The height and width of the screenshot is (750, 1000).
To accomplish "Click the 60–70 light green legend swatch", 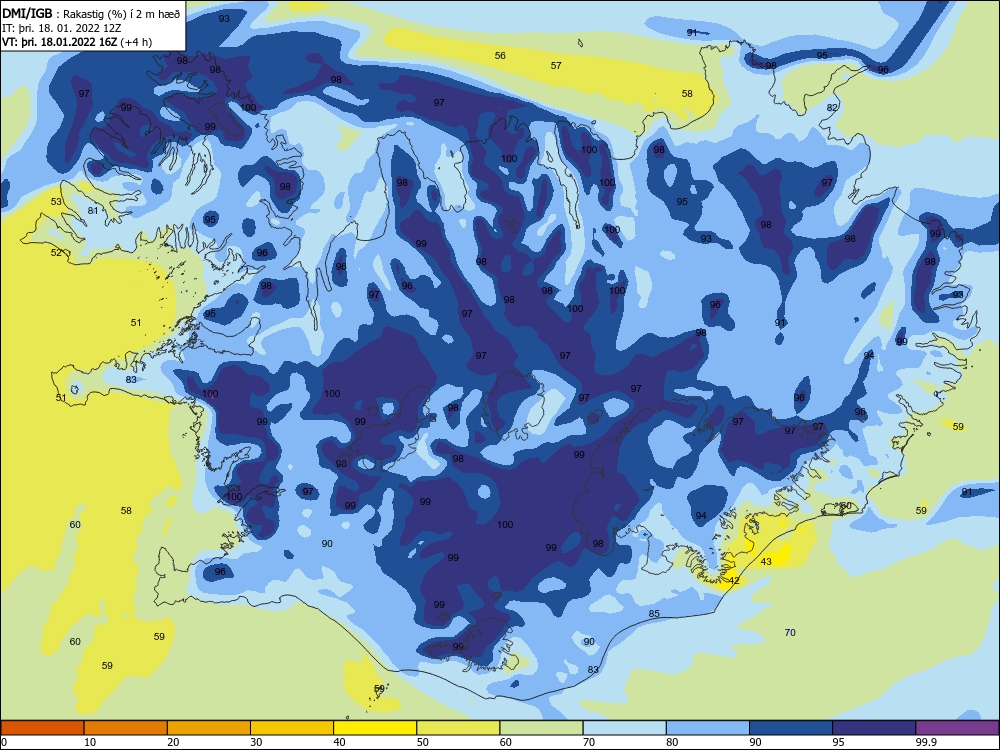I will (541, 728).
